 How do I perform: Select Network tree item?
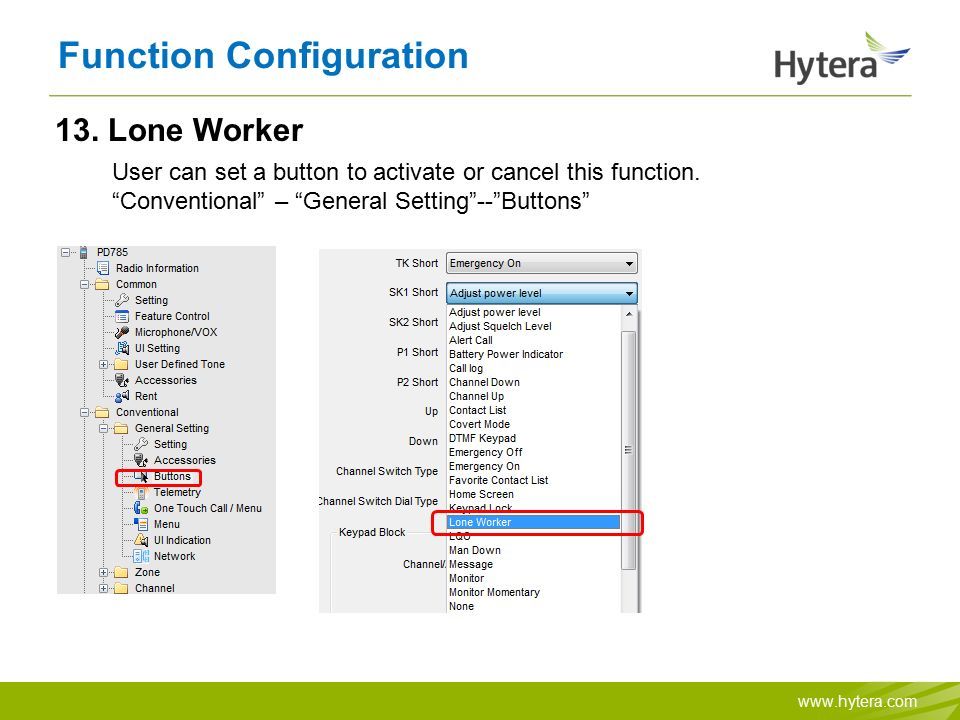pyautogui.click(x=174, y=556)
